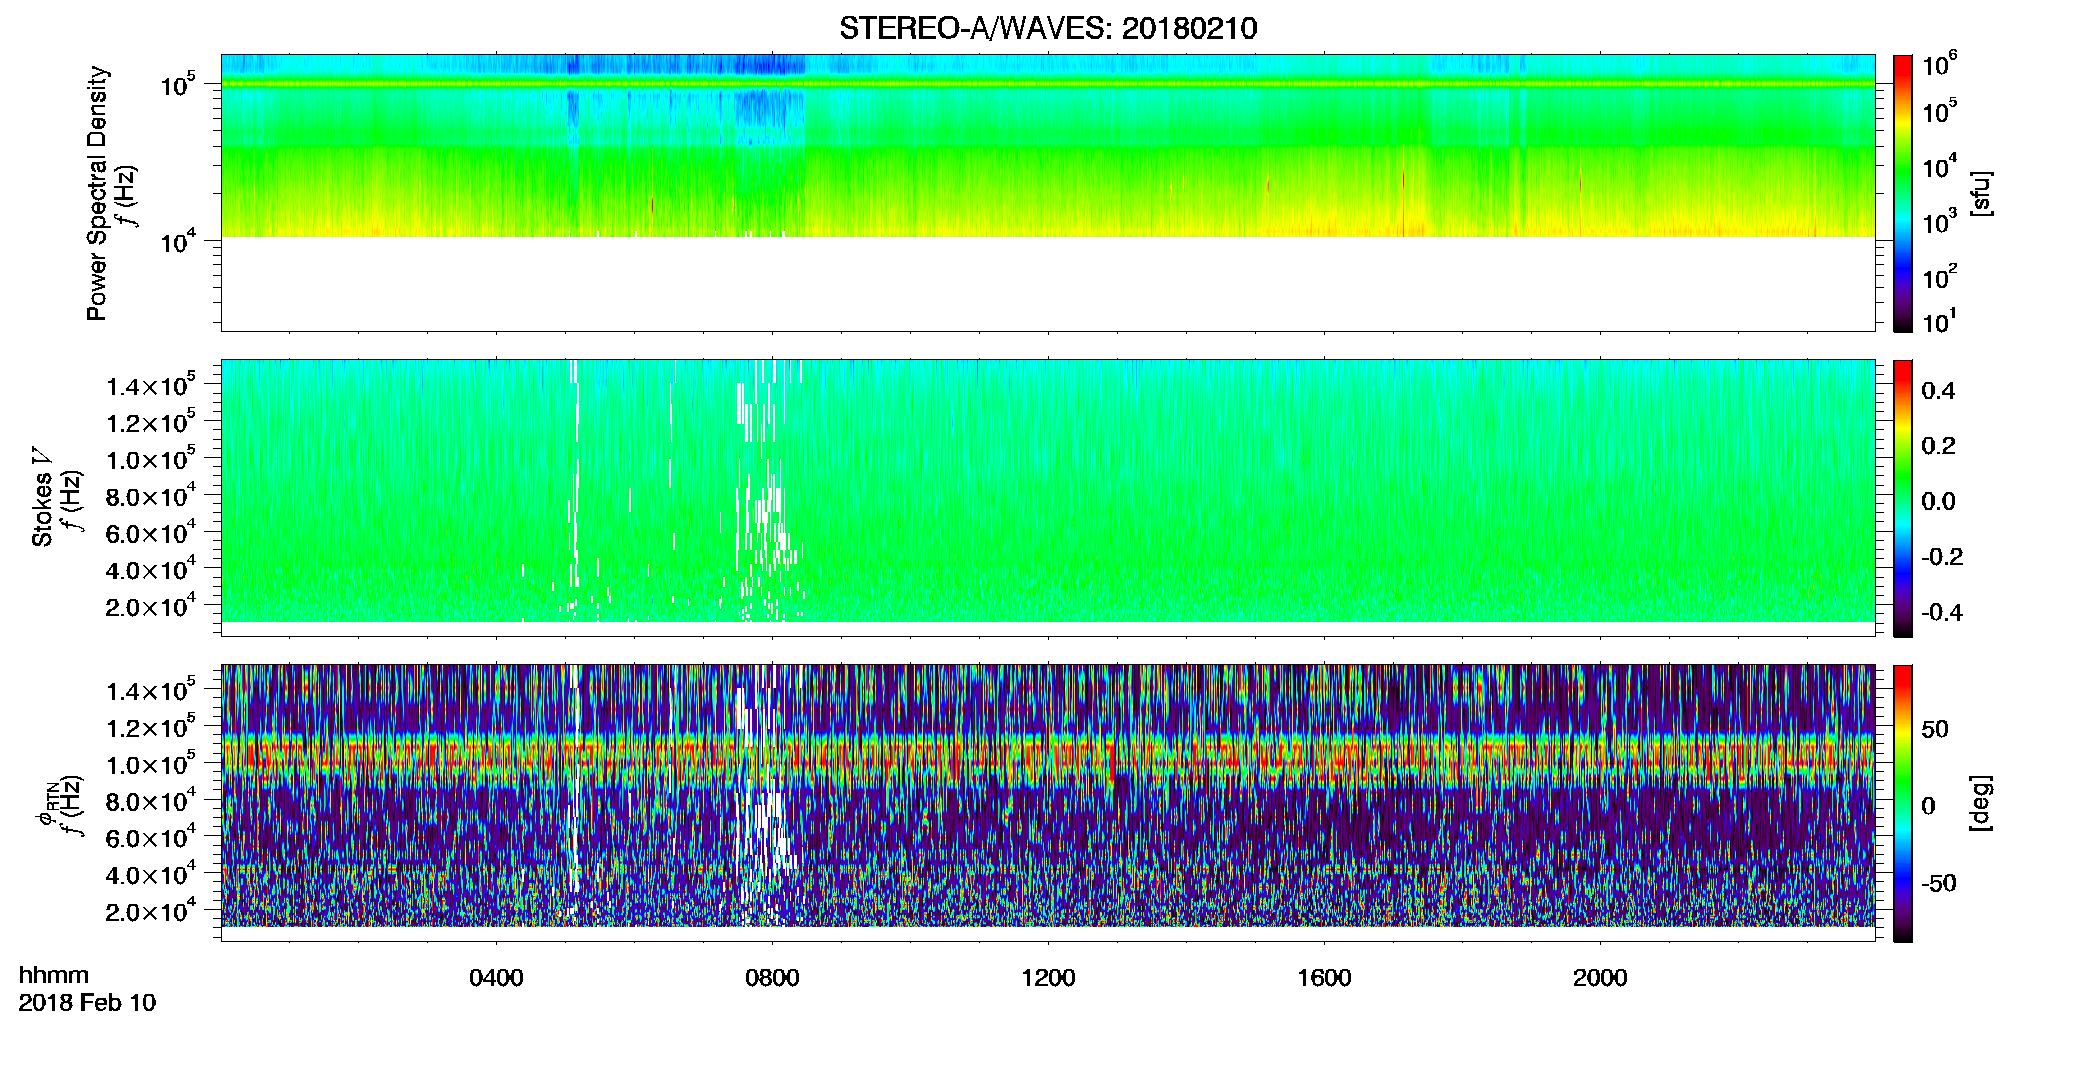Click the title STEREO-A/WAVES: 20180210
The image size is (2096, 1080).
click(1048, 28)
